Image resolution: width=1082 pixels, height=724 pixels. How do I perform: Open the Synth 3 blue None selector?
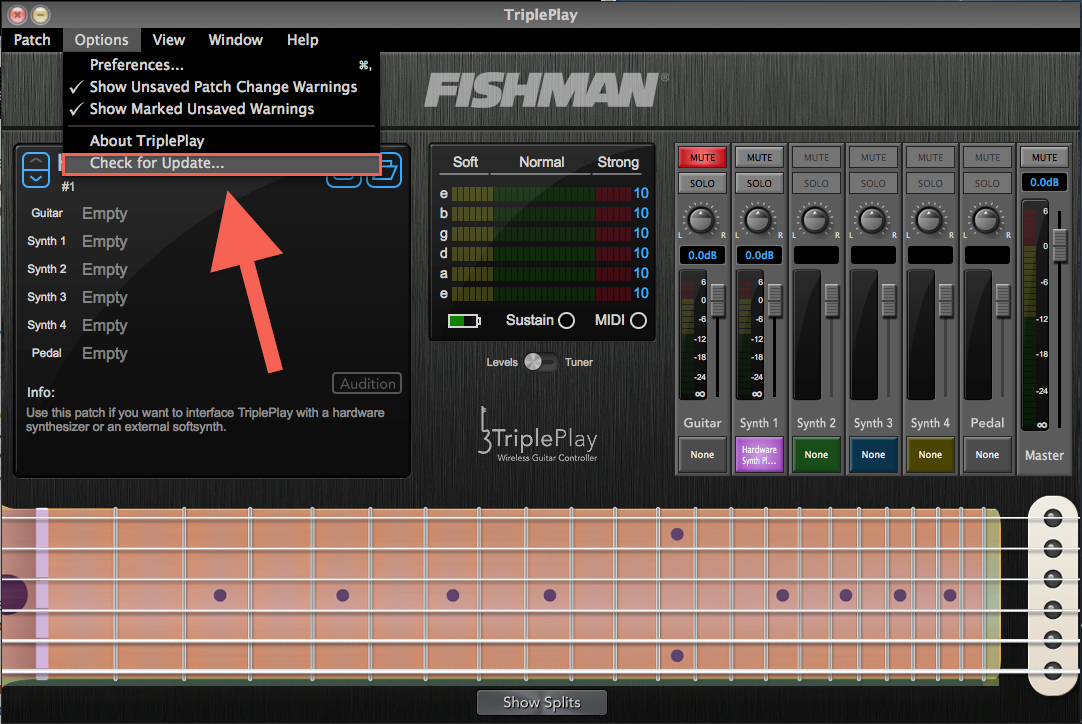[x=873, y=454]
